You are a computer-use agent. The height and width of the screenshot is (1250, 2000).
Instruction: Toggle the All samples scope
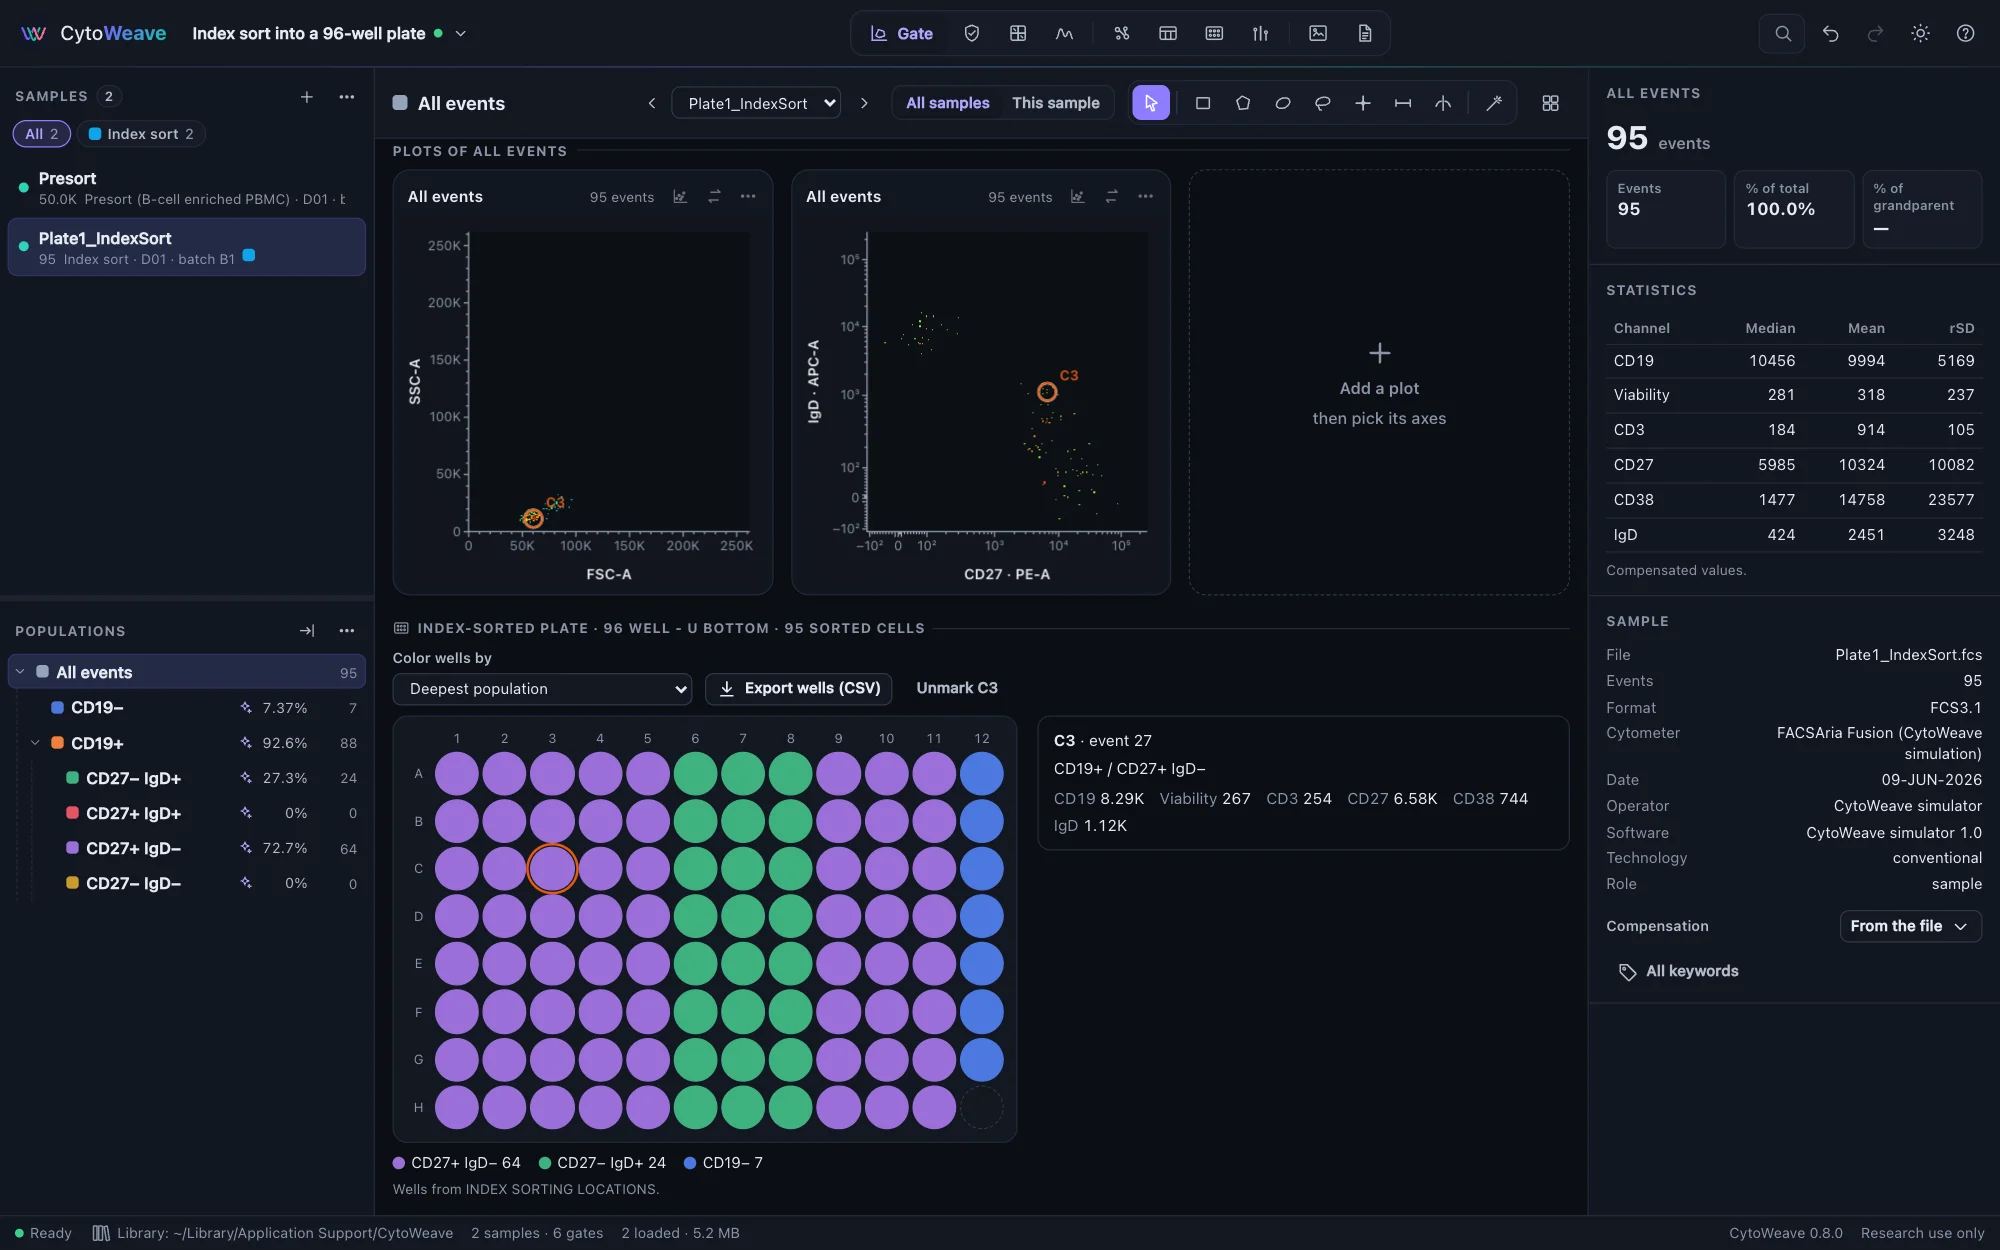pyautogui.click(x=947, y=103)
